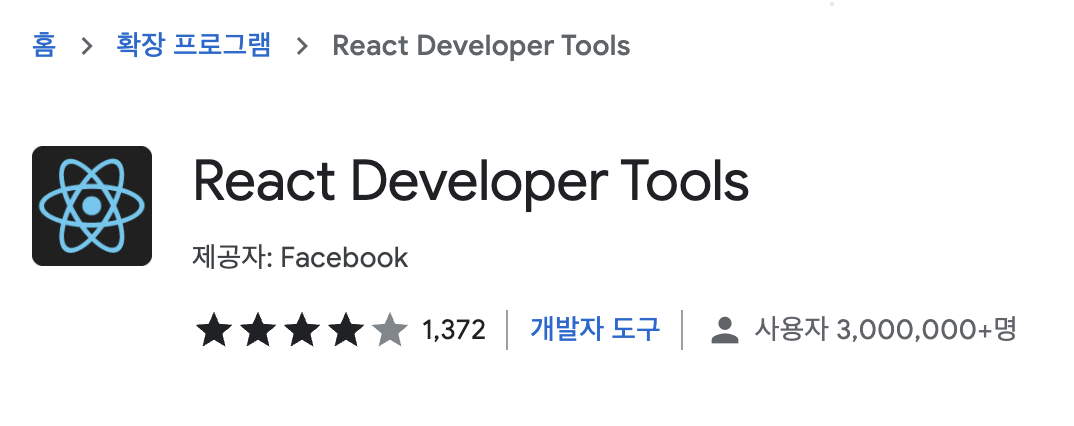
Task: Click the React Developer Tools breadcrumb text
Action: point(481,46)
